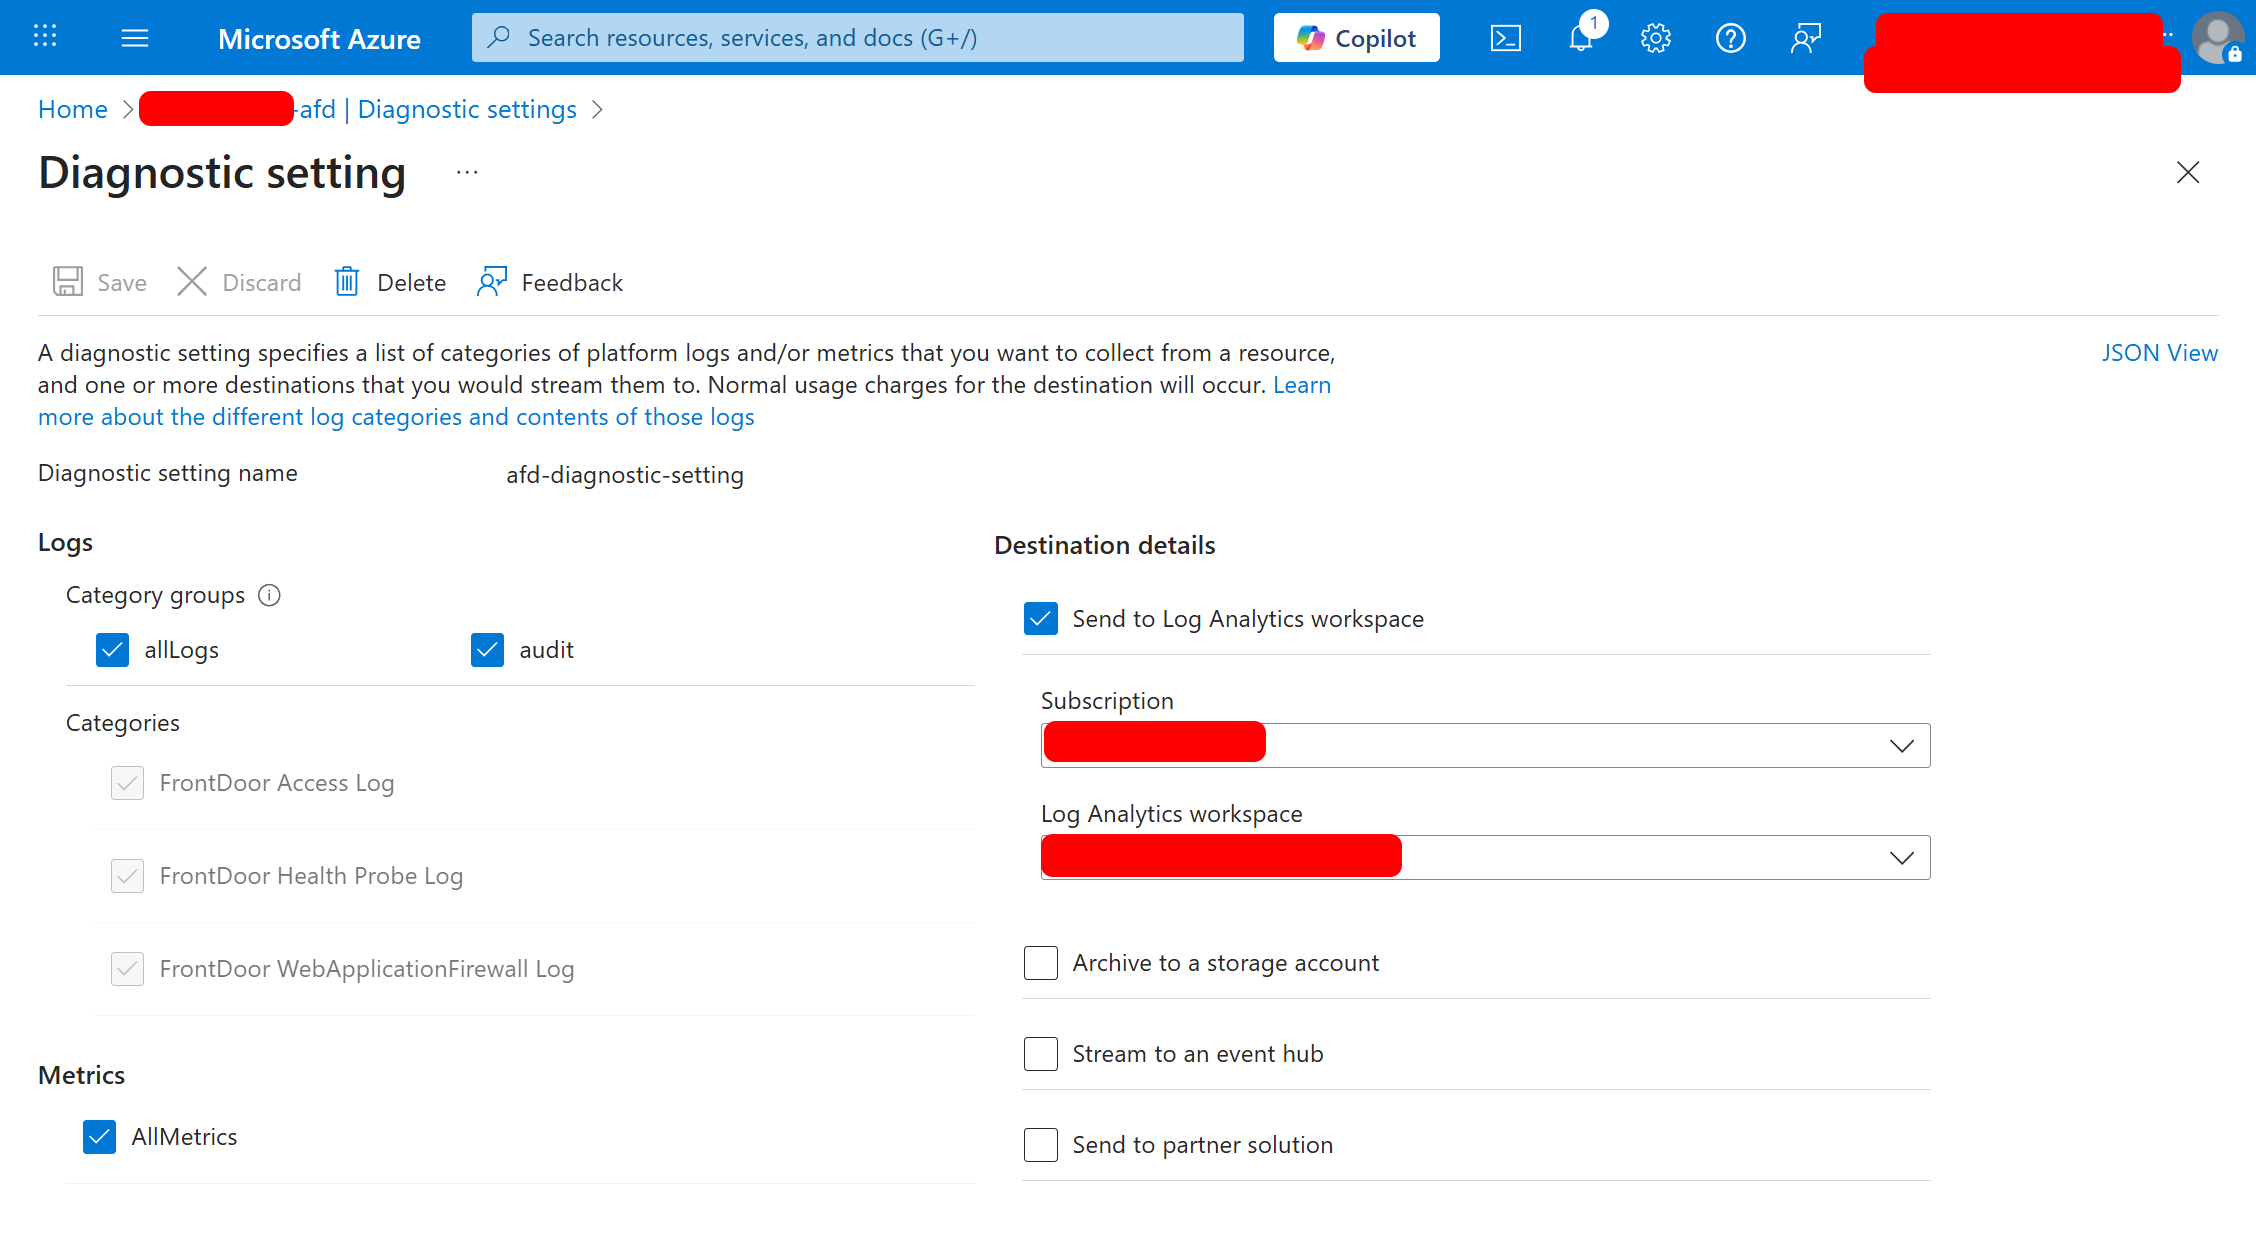Open the hamburger navigation menu

click(134, 37)
